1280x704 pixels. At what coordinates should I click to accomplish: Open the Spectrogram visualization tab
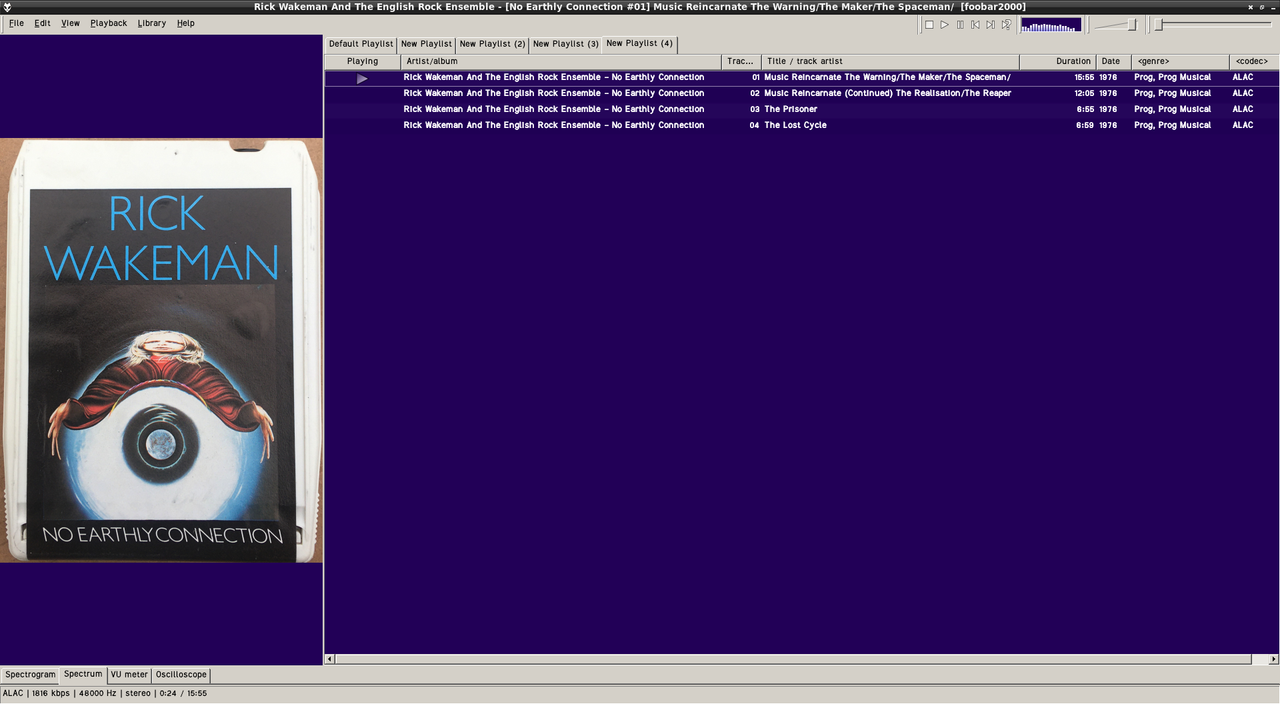[x=30, y=675]
